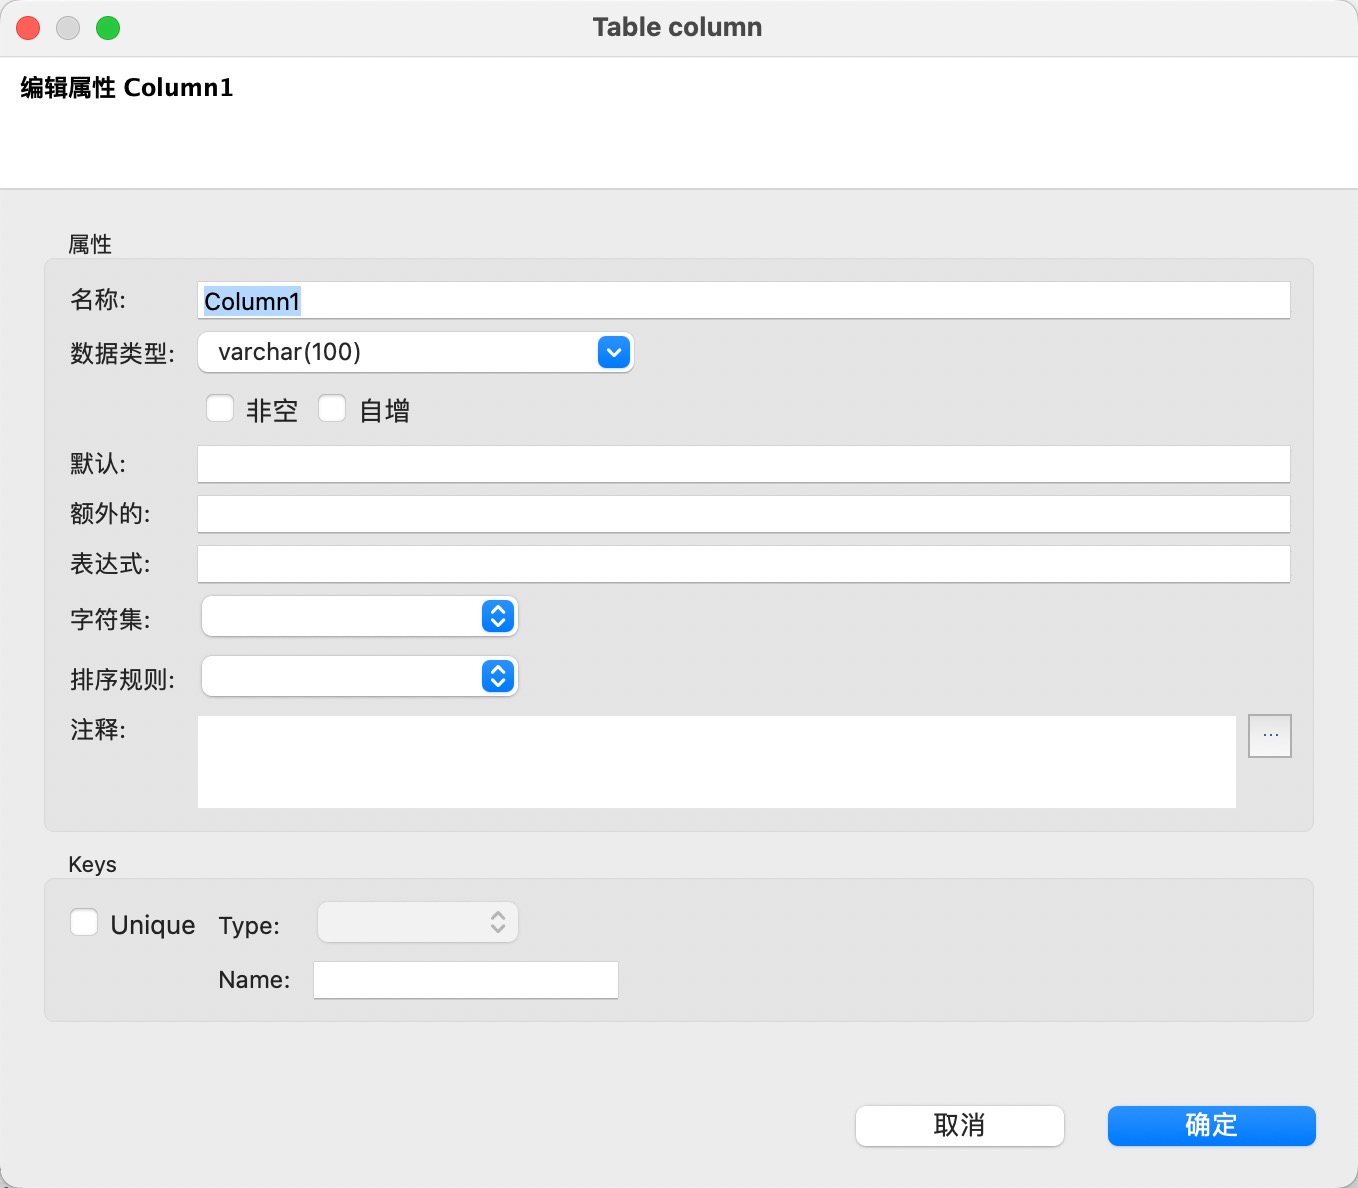Focus the 额外的 input field

(x=742, y=514)
